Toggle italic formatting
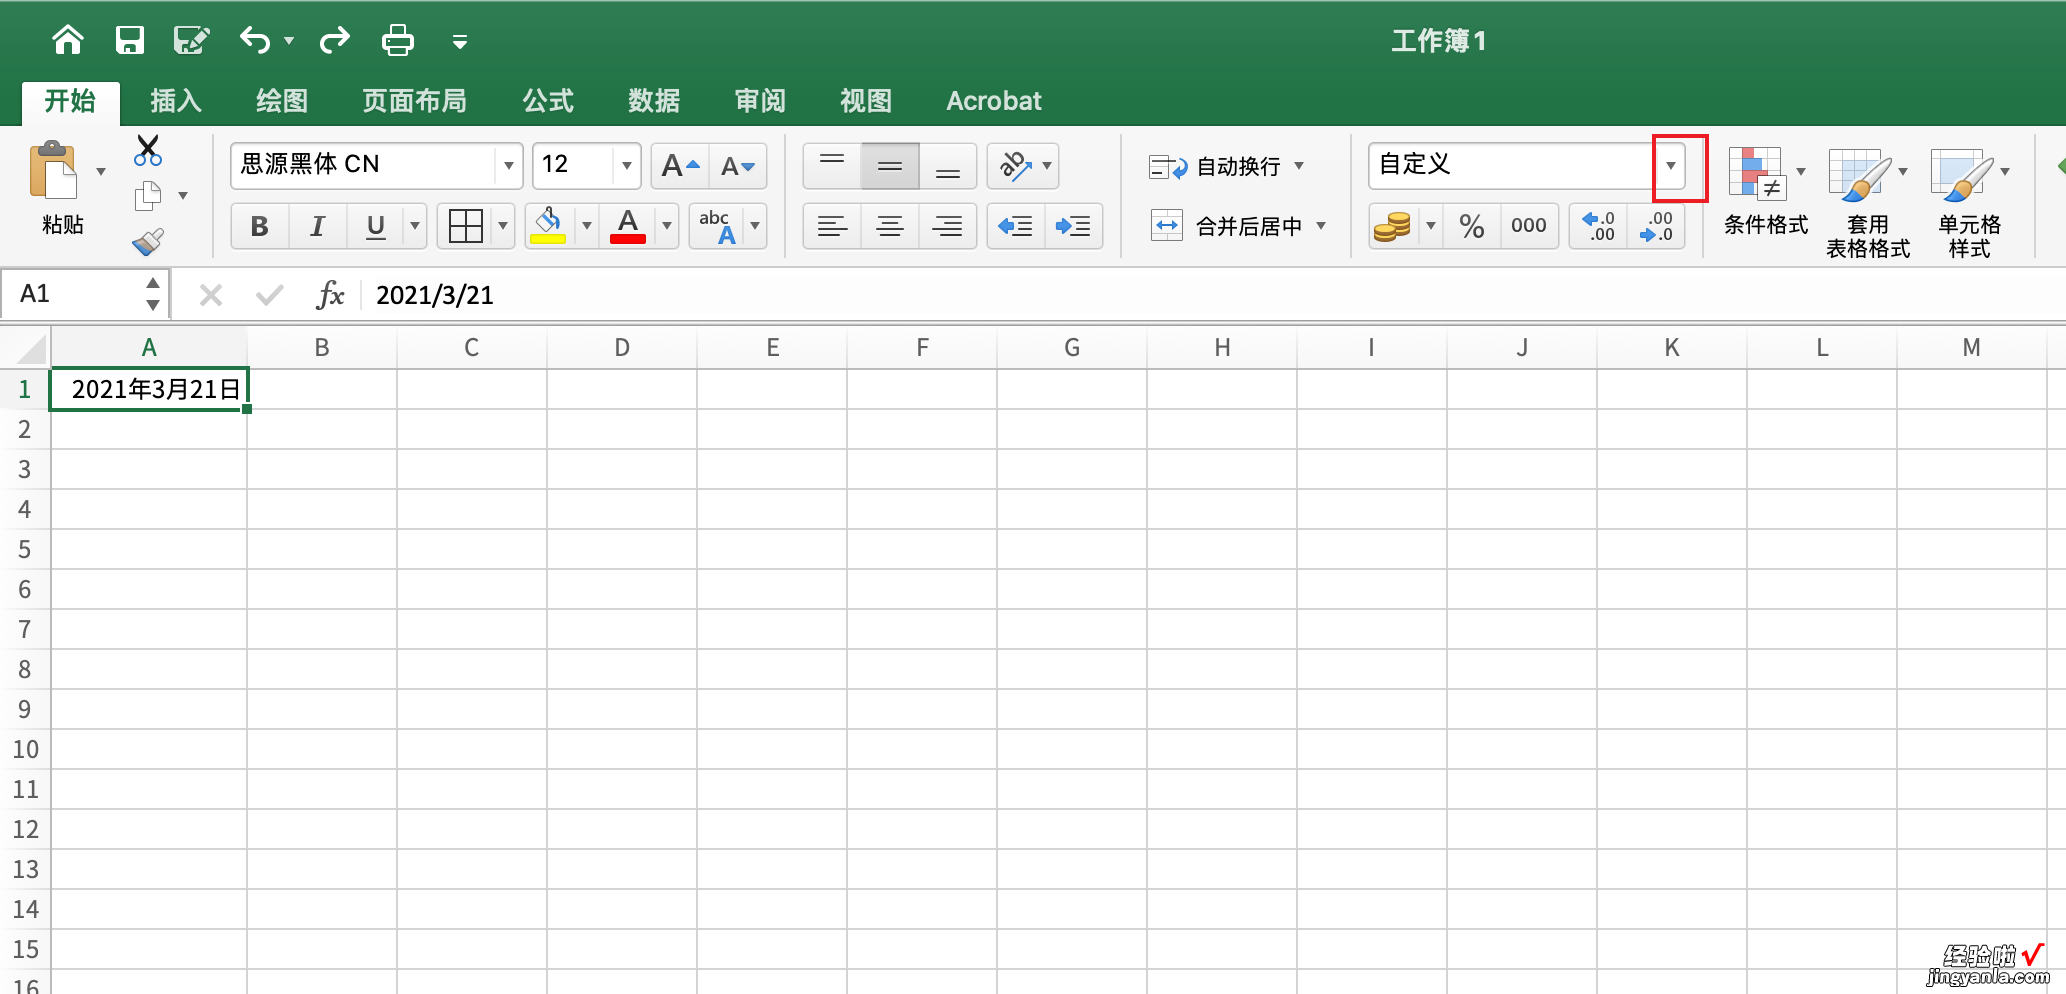 click(318, 226)
